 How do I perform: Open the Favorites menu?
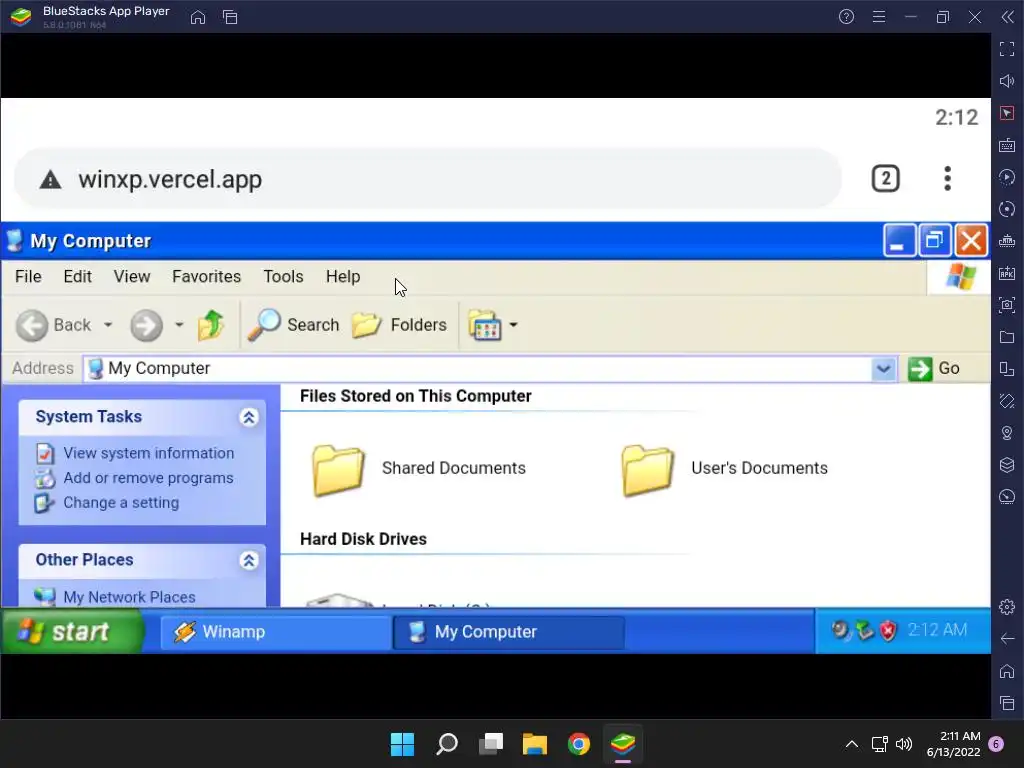(x=206, y=276)
